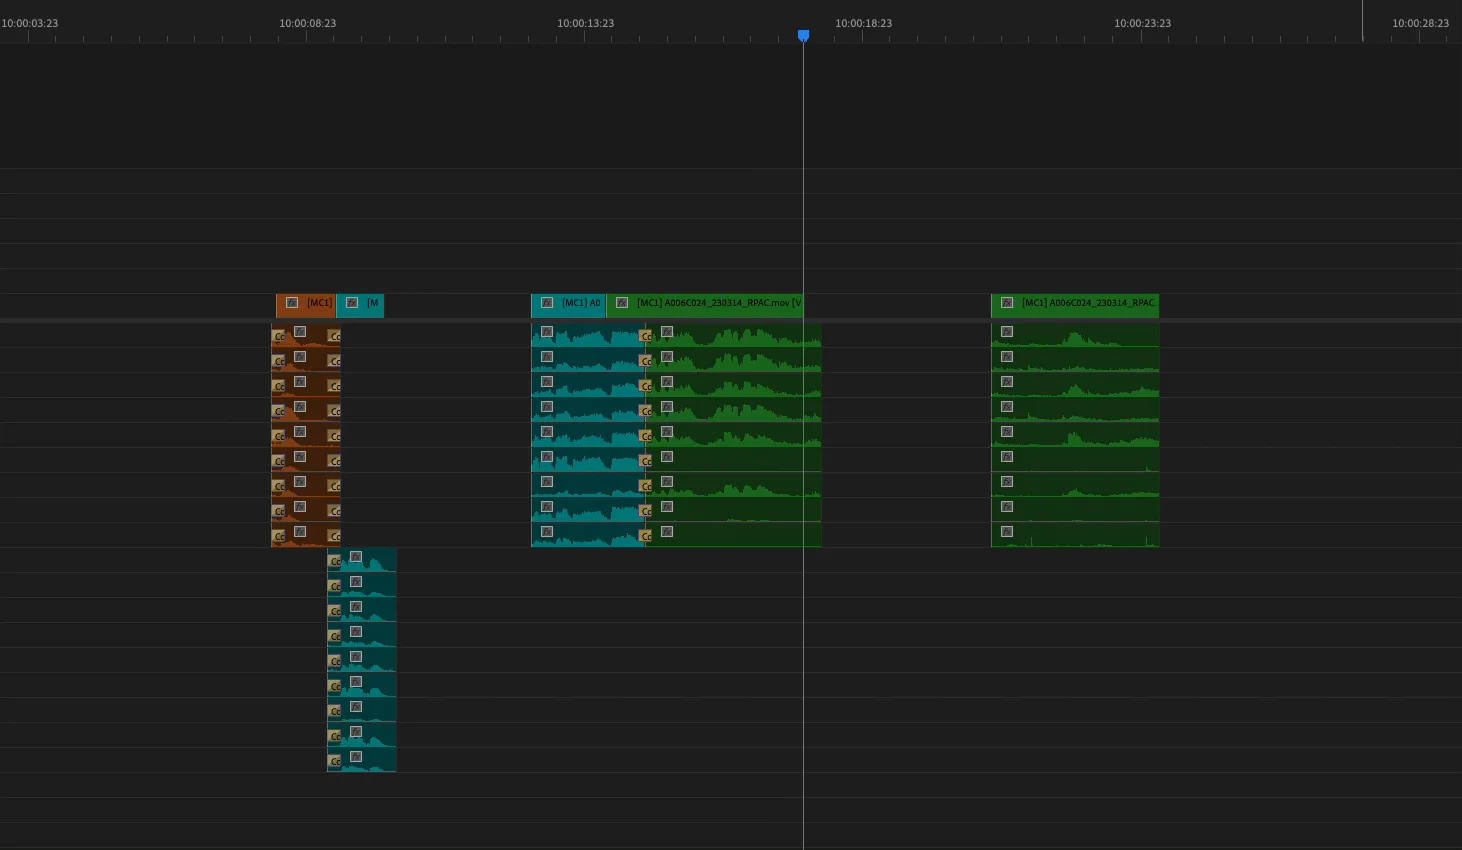Click the fade-in icon on bottommost clip of lower teal audio stack
1462x850 pixels.
point(335,761)
